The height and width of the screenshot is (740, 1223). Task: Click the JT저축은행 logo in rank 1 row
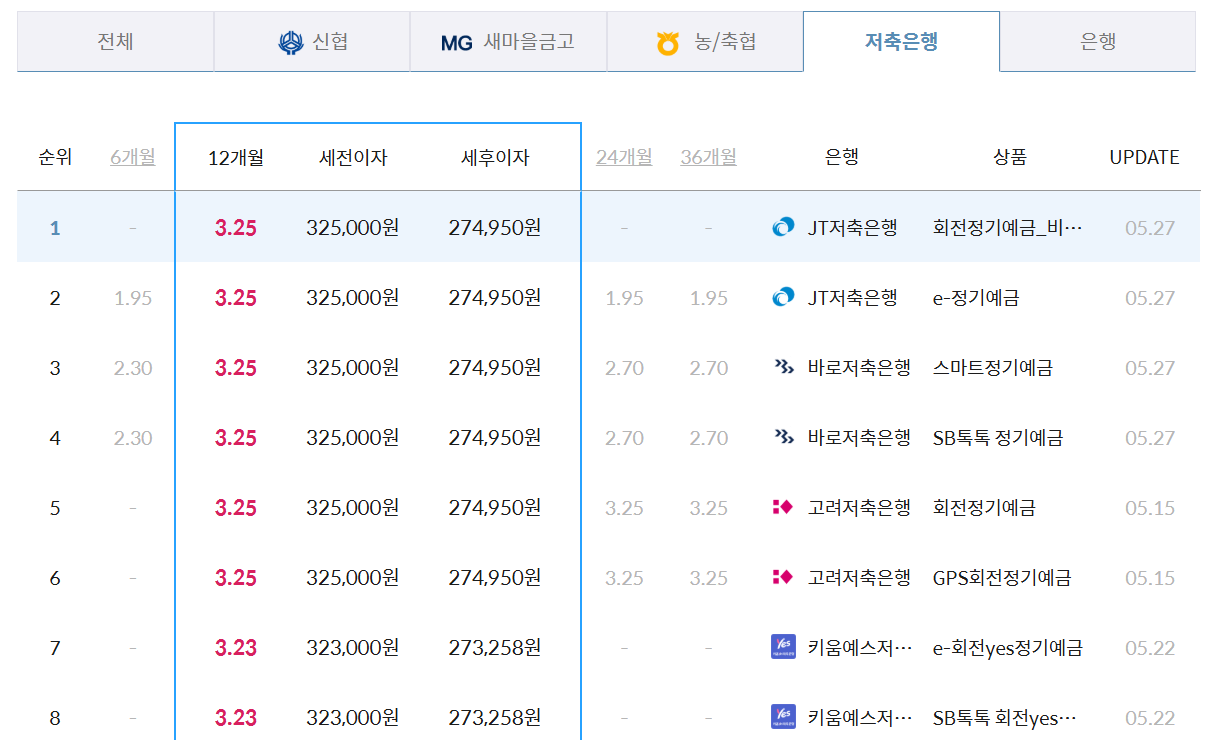click(x=784, y=228)
